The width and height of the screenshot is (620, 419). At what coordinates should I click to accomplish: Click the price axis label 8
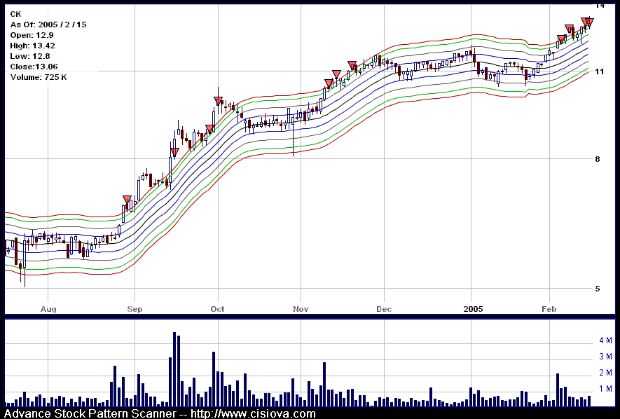click(597, 159)
